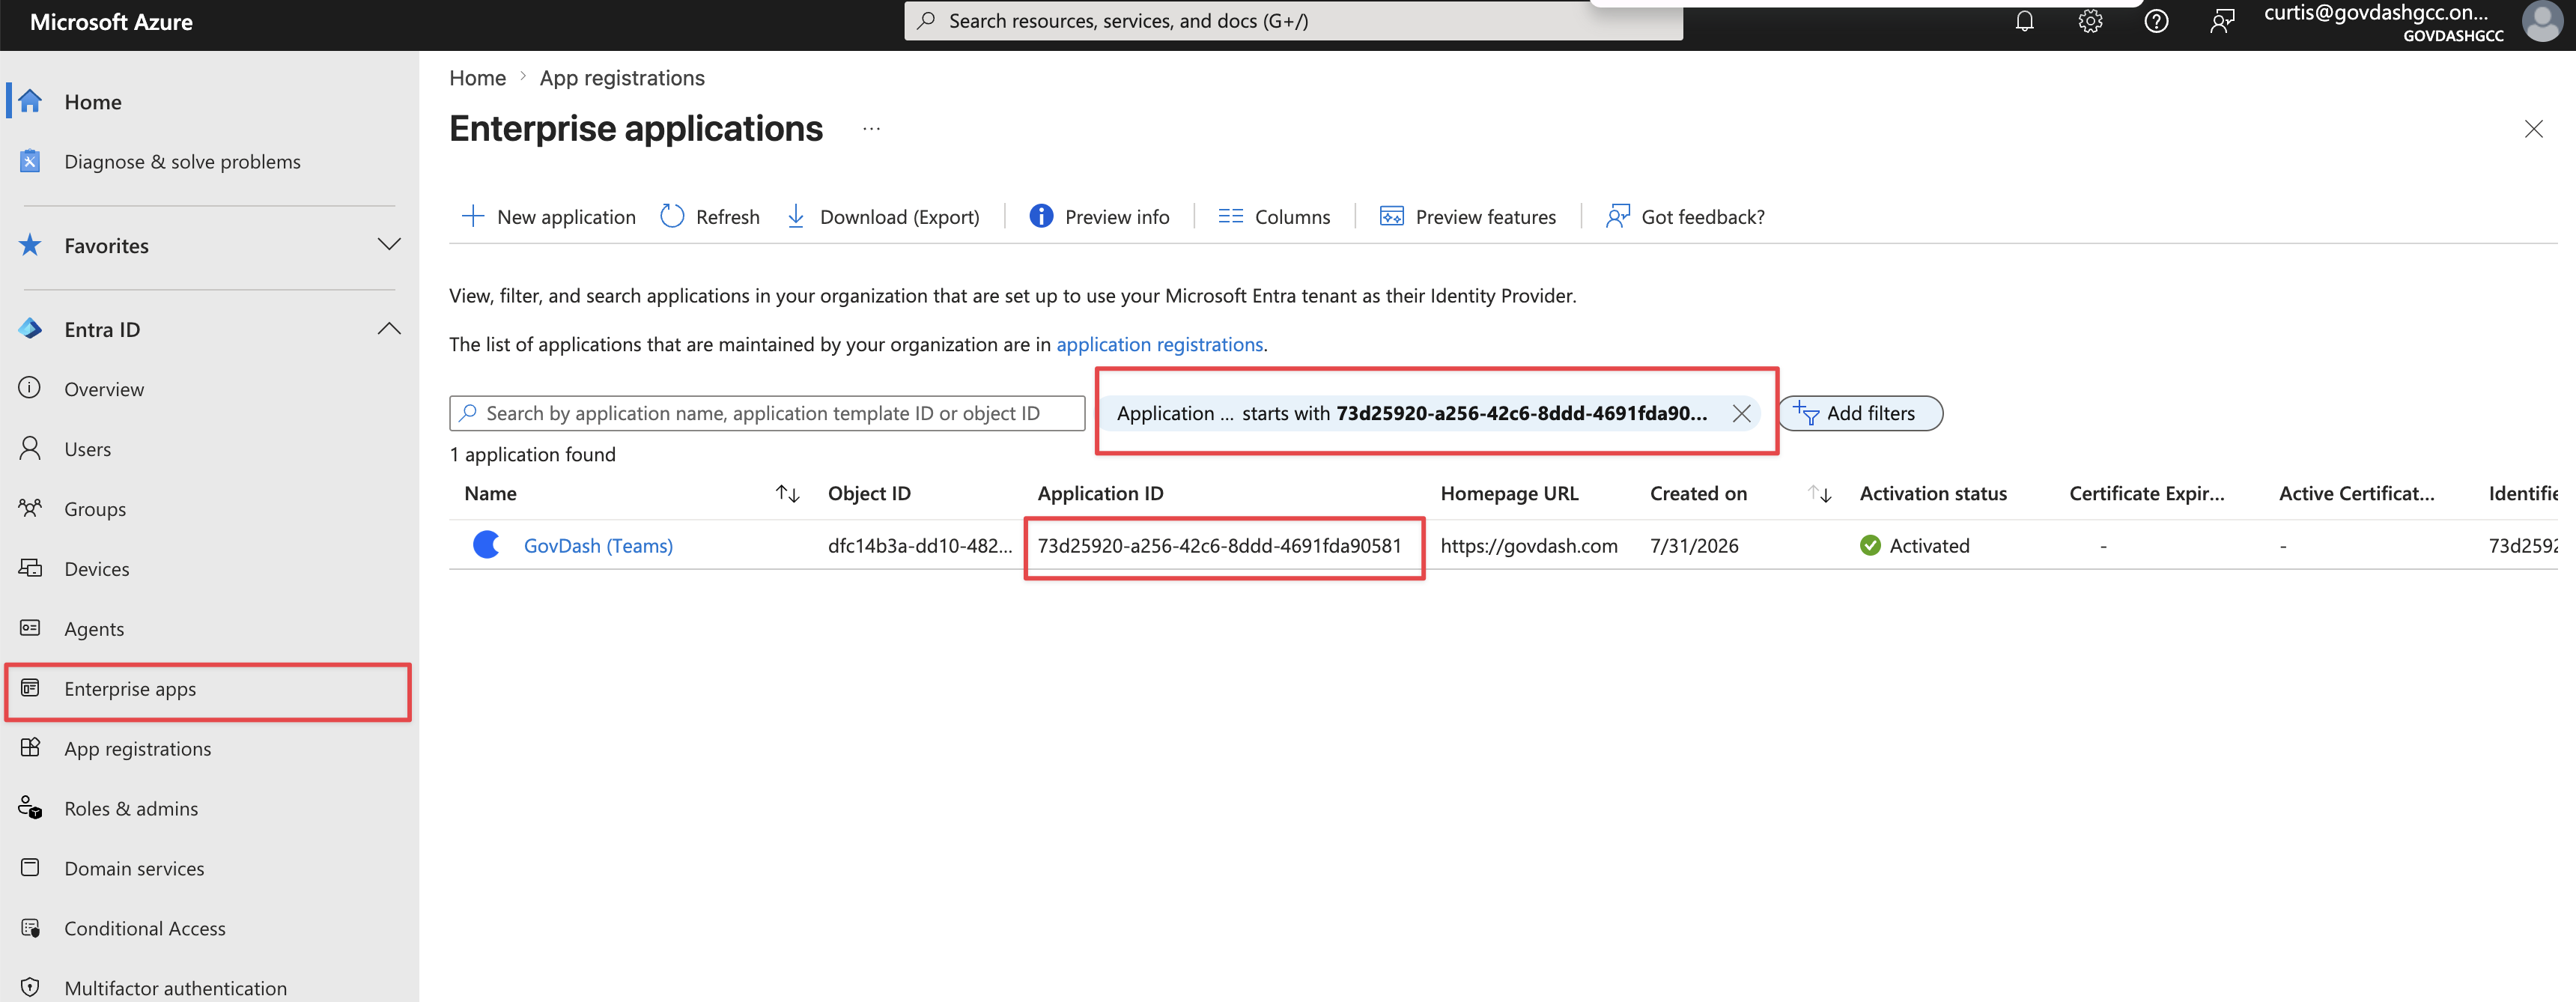Open the account avatar in top right
This screenshot has height=1002, width=2576.
click(2542, 21)
